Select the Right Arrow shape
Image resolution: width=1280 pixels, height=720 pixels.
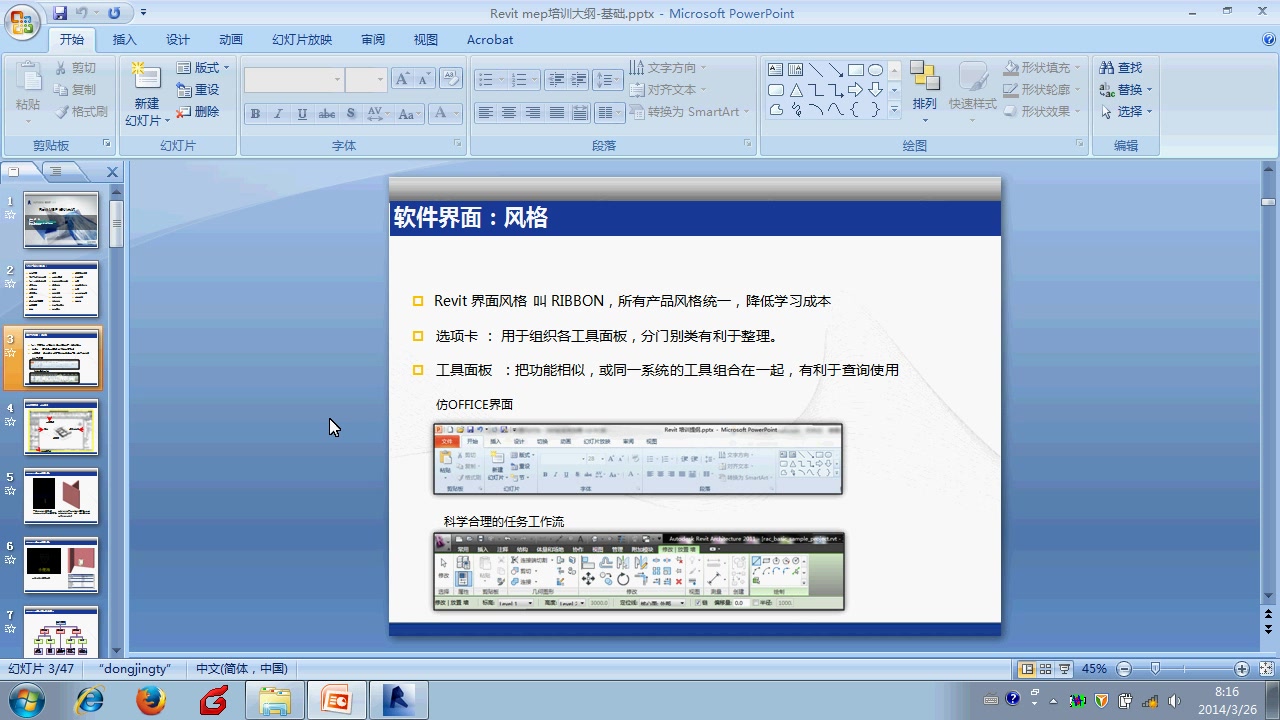(x=856, y=90)
